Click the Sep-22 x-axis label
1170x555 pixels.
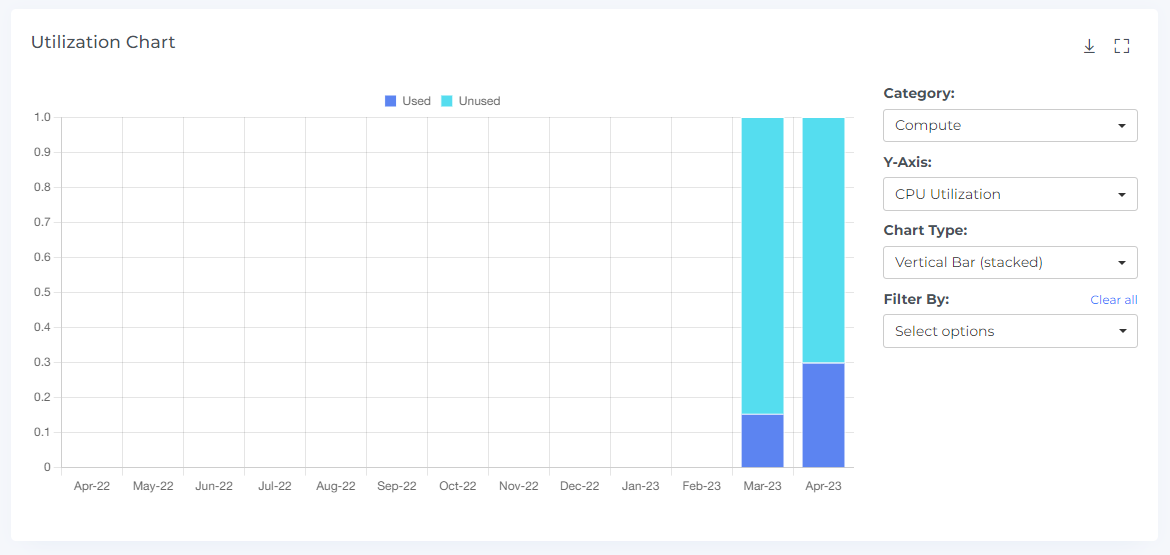397,486
